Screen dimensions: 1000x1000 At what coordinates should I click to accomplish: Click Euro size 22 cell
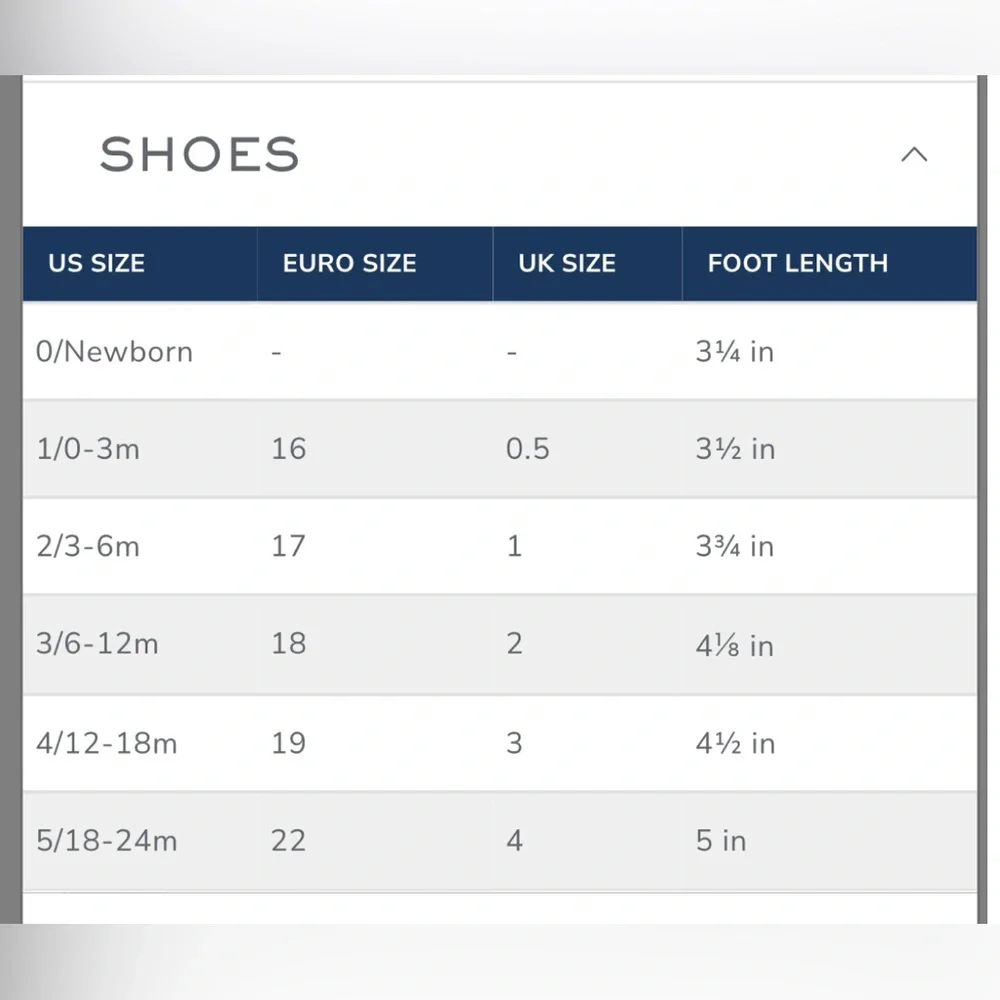289,841
